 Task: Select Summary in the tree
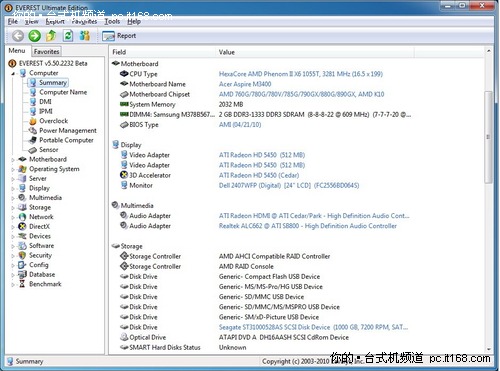click(53, 82)
